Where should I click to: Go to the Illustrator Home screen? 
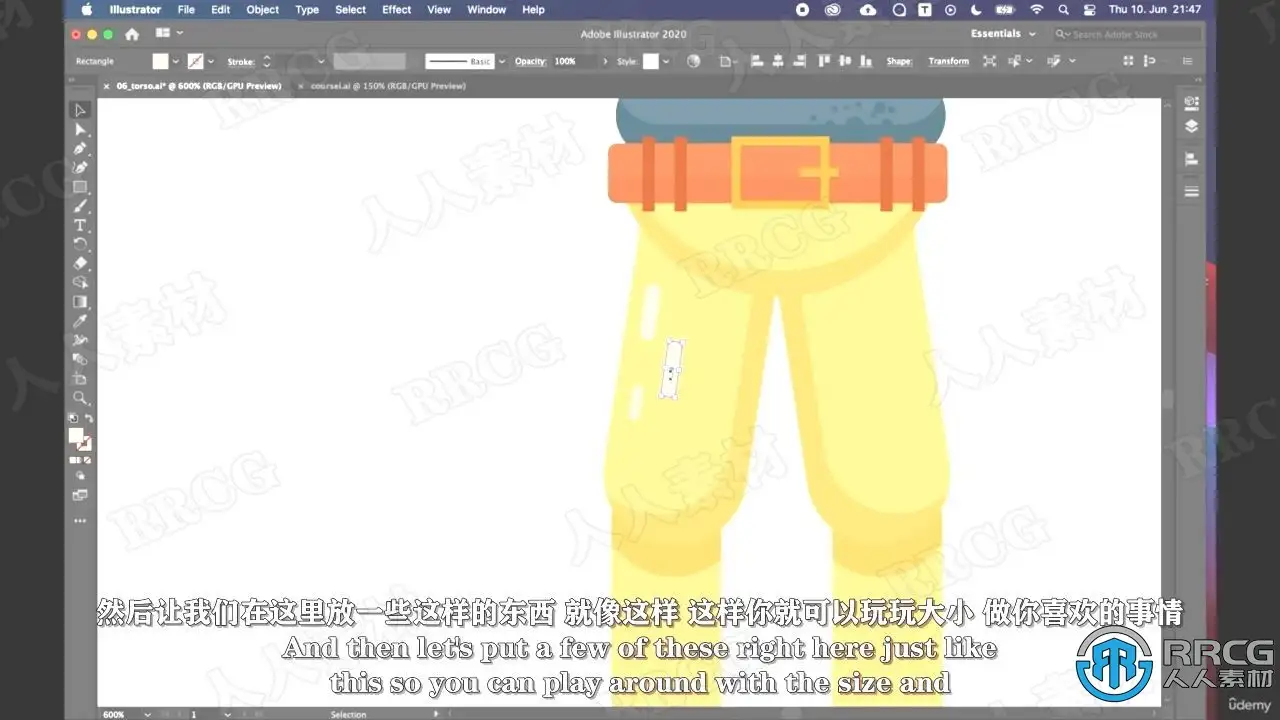coord(132,34)
